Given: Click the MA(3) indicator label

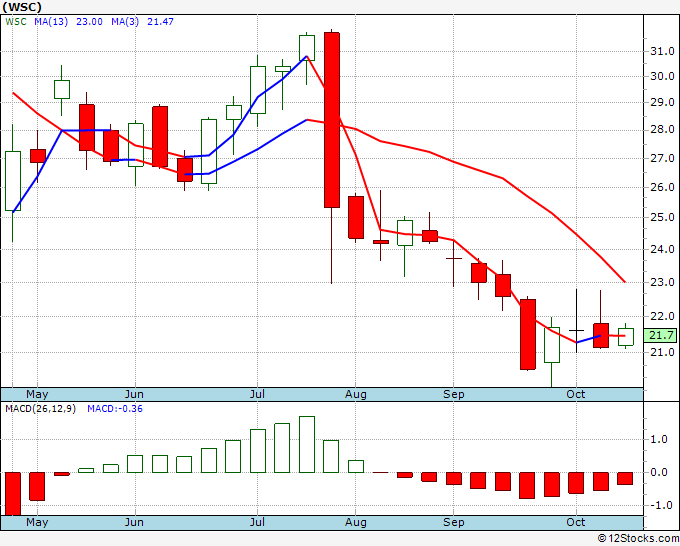Looking at the screenshot, I should click(125, 22).
